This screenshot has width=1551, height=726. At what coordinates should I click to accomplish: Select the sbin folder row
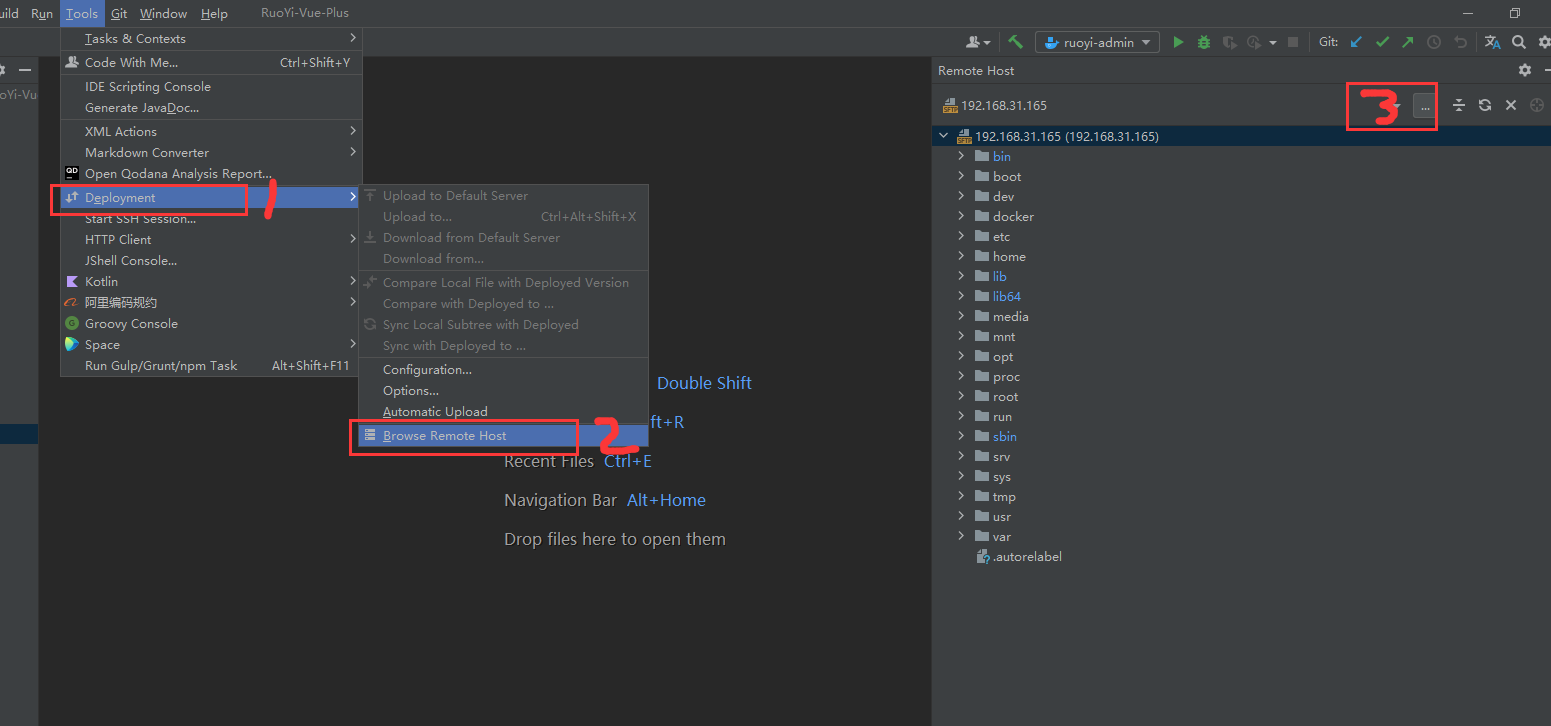1241,436
